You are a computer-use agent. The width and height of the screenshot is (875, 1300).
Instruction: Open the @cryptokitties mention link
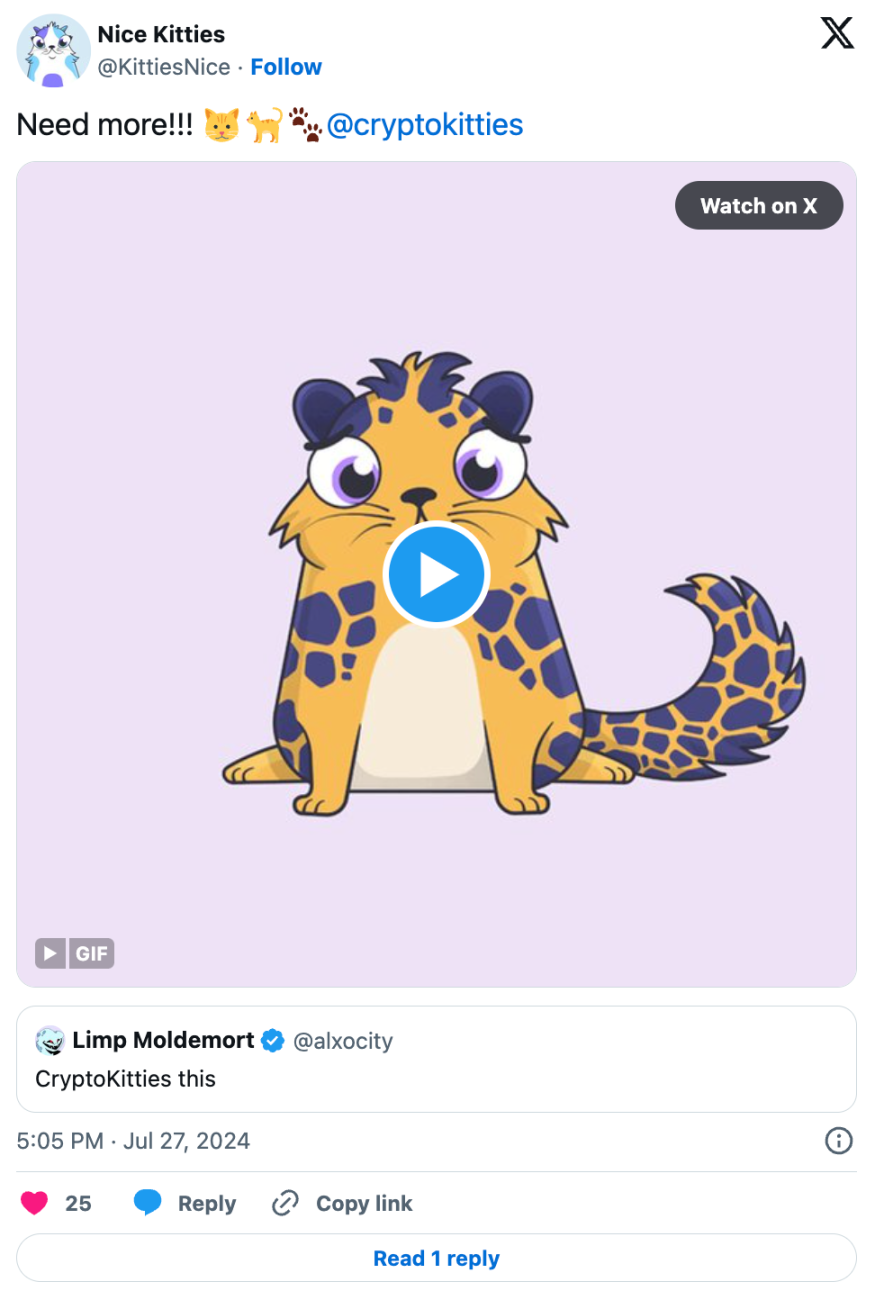(x=424, y=125)
